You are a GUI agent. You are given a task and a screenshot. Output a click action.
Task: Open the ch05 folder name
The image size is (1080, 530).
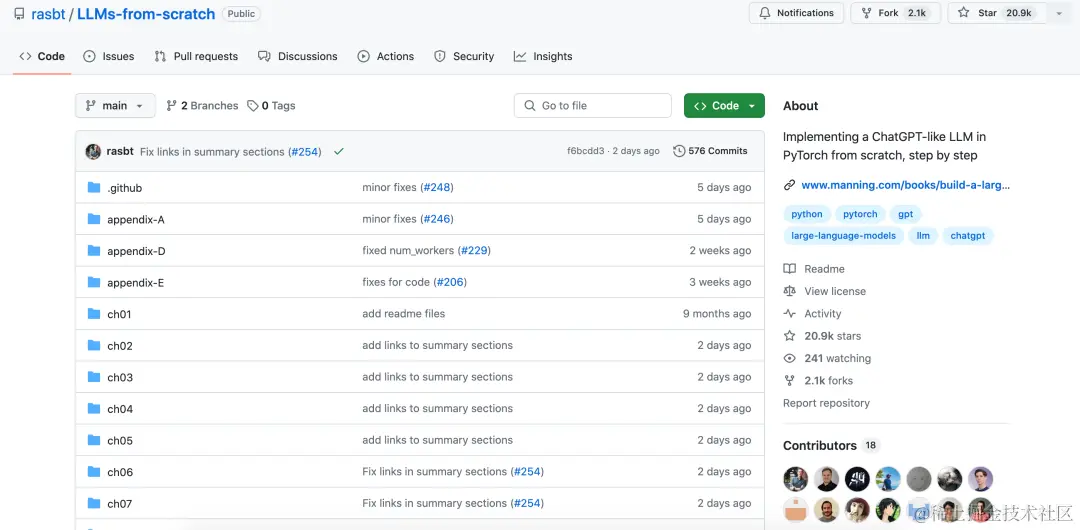click(120, 440)
